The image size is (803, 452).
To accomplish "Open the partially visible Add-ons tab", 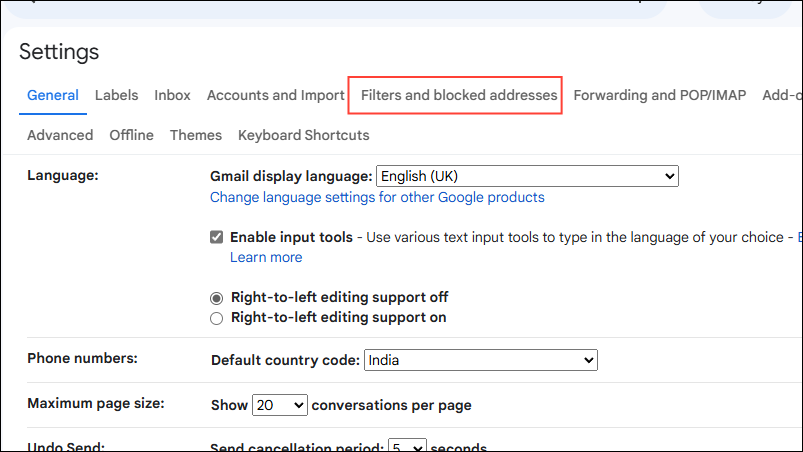I will click(x=782, y=95).
